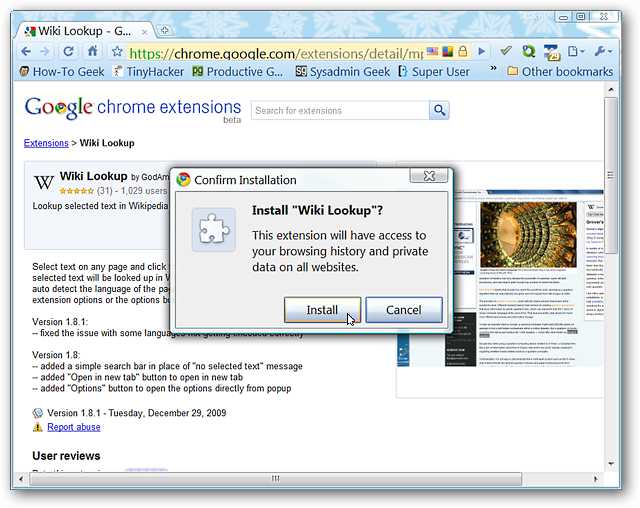Bookmark this page with the star icon
640x508 pixels.
117,51
